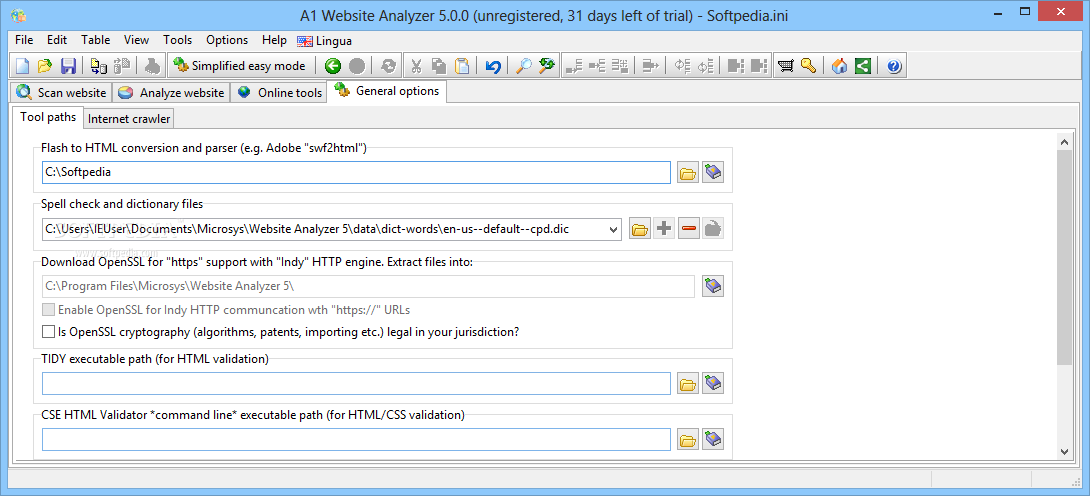Browse for the Flash to HTML converter path
This screenshot has width=1090, height=496.
(688, 173)
